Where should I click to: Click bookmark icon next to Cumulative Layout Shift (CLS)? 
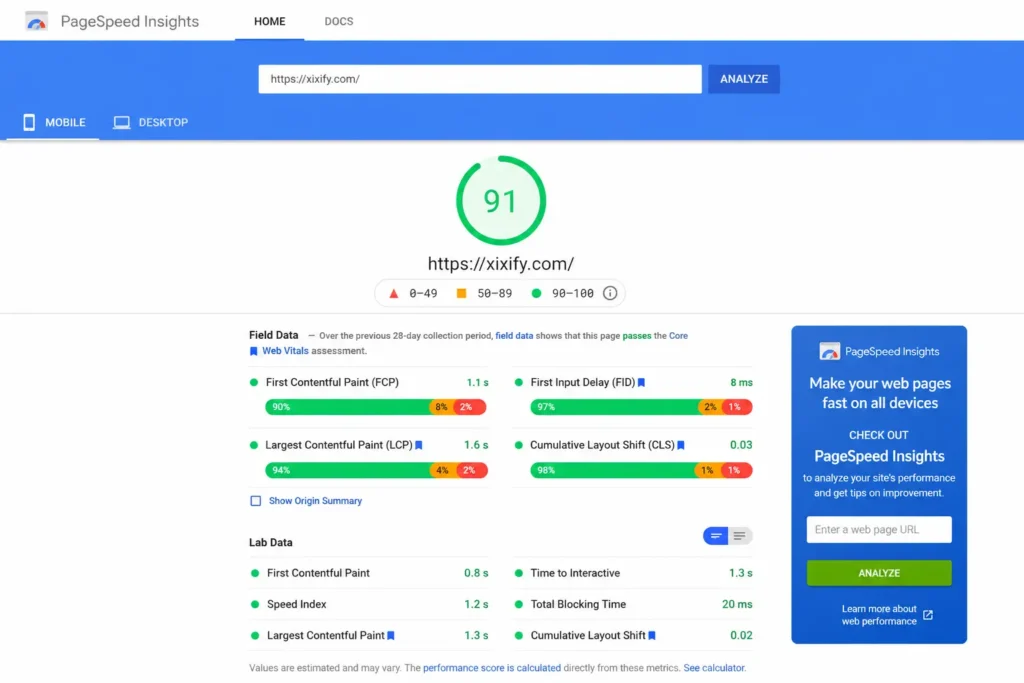(680, 445)
